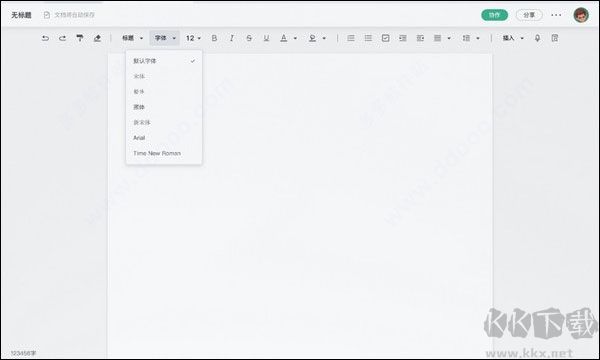The width and height of the screenshot is (600, 360).
Task: Expand the 标题 heading style dropdown
Action: click(132, 38)
